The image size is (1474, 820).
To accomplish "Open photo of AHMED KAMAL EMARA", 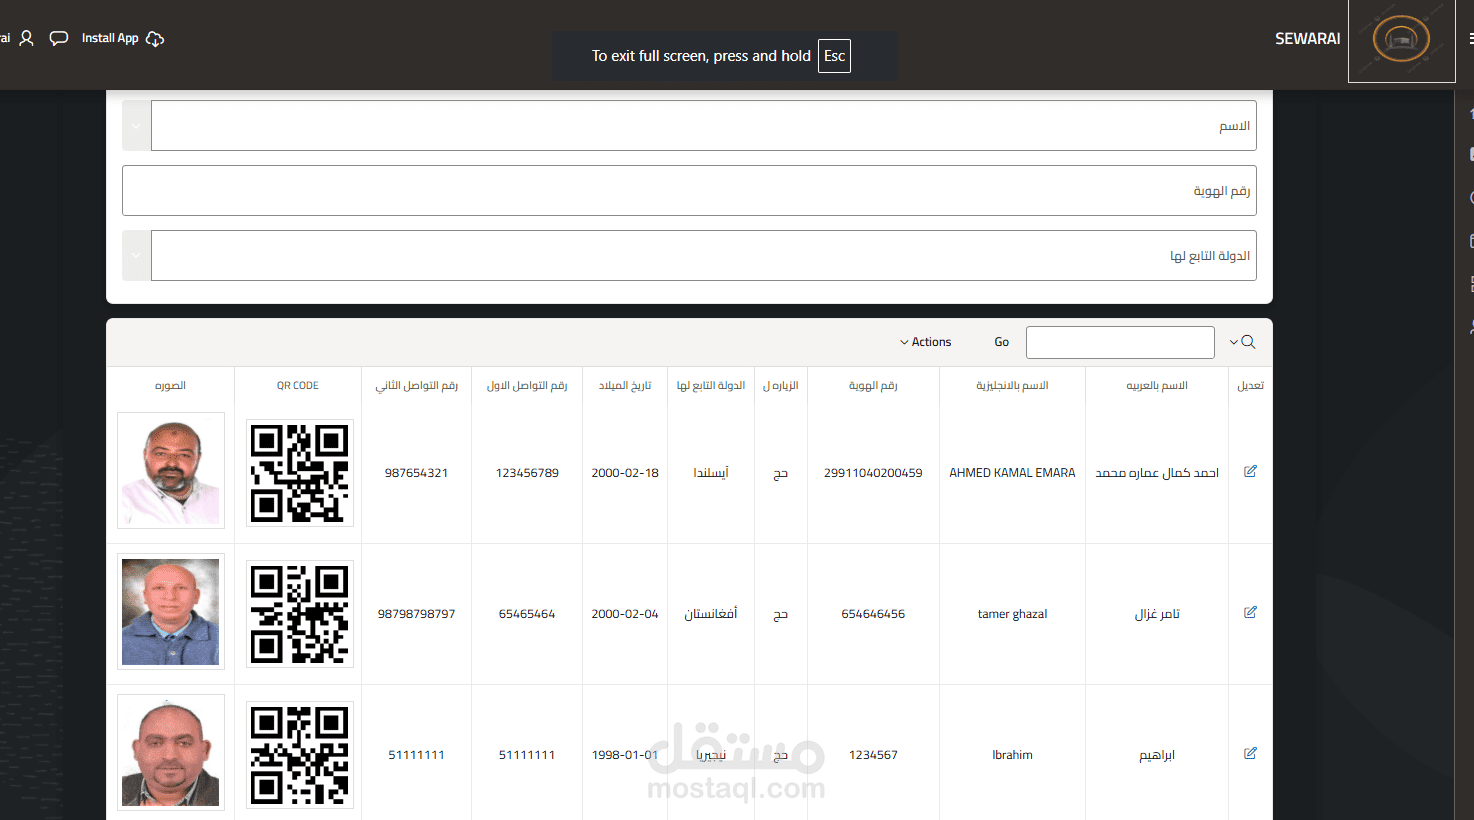I will coord(171,470).
